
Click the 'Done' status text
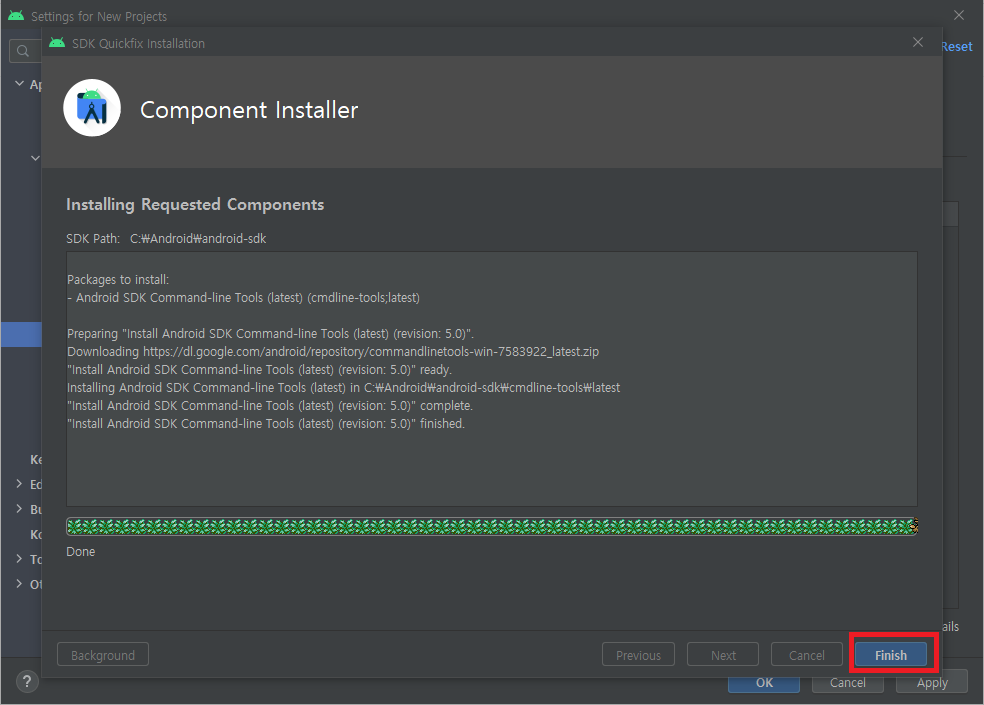click(x=81, y=551)
